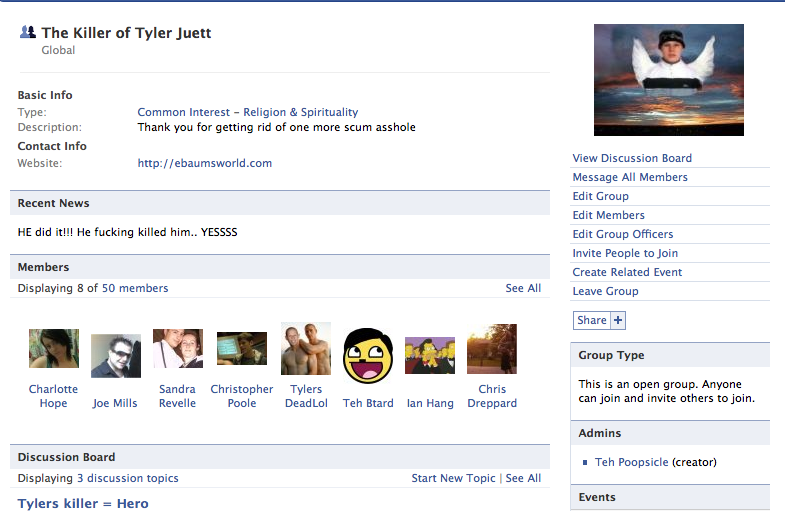Image resolution: width=785 pixels, height=511 pixels.
Task: Open View Discussion Board link
Action: [x=632, y=158]
